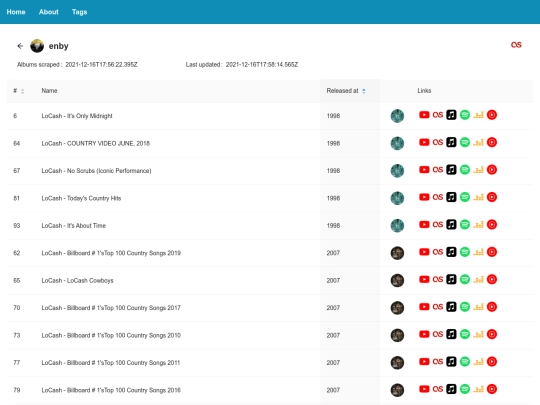The height and width of the screenshot is (405, 540).
Task: Open Last.fm link for LoCash Cowboys
Action: click(438, 279)
